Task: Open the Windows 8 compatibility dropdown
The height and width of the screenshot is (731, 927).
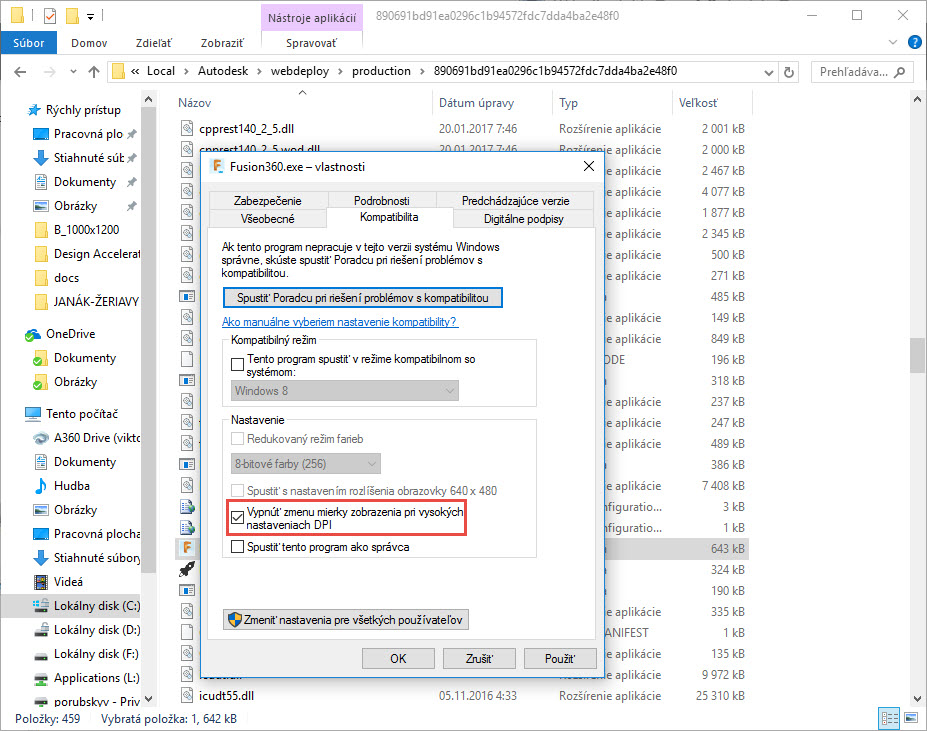Action: (345, 391)
